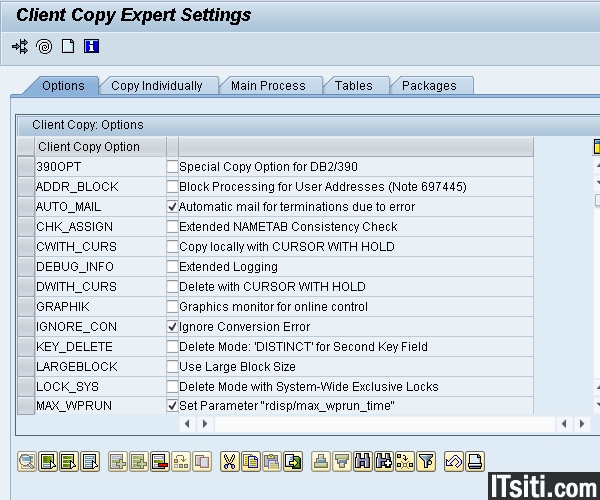Click the description column's right scroll arrow

coord(205,424)
